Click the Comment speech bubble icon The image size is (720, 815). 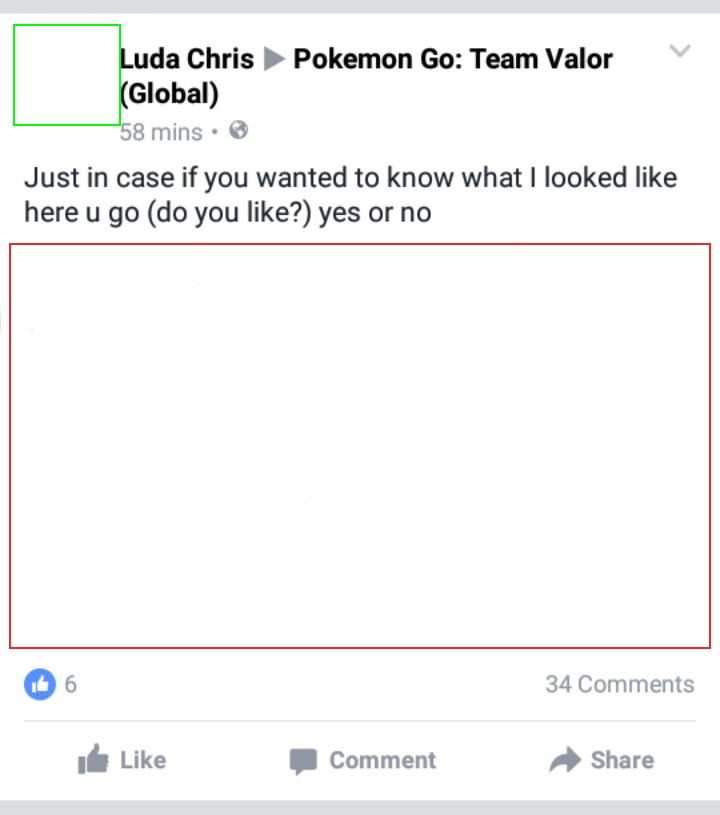[303, 761]
